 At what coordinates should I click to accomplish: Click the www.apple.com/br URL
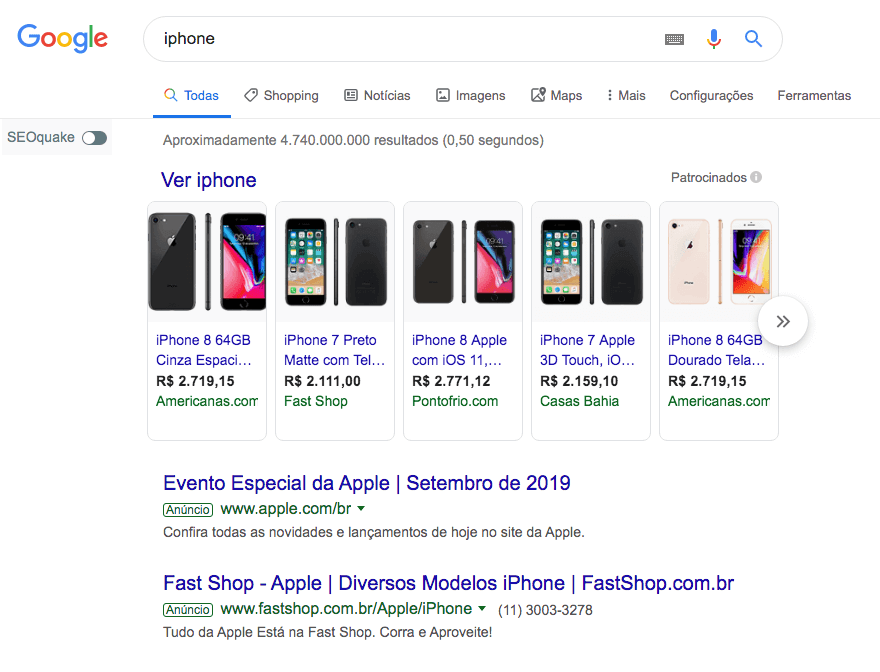click(286, 509)
